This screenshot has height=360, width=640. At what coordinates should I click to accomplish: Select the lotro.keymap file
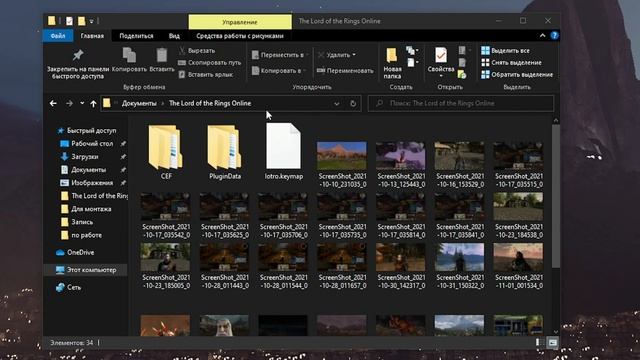coord(283,151)
